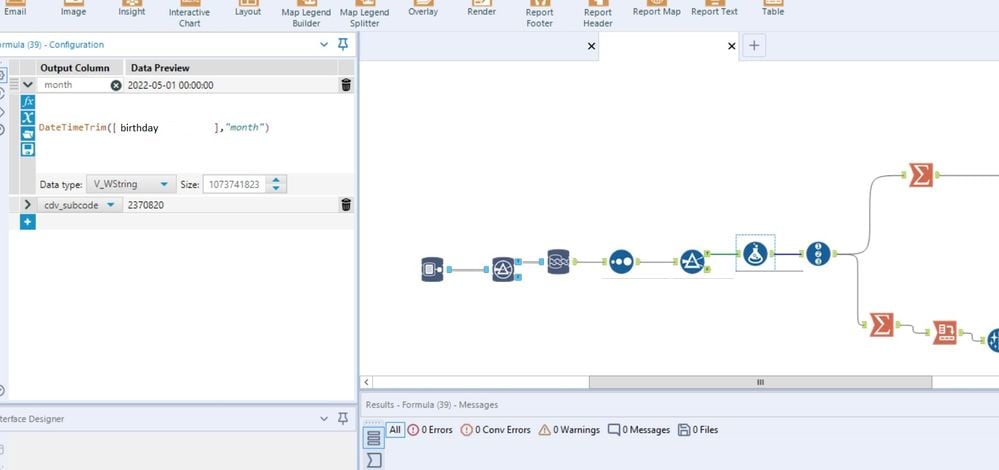Open the saved expressions folder icon
Image resolution: width=999 pixels, height=470 pixels.
[27, 134]
